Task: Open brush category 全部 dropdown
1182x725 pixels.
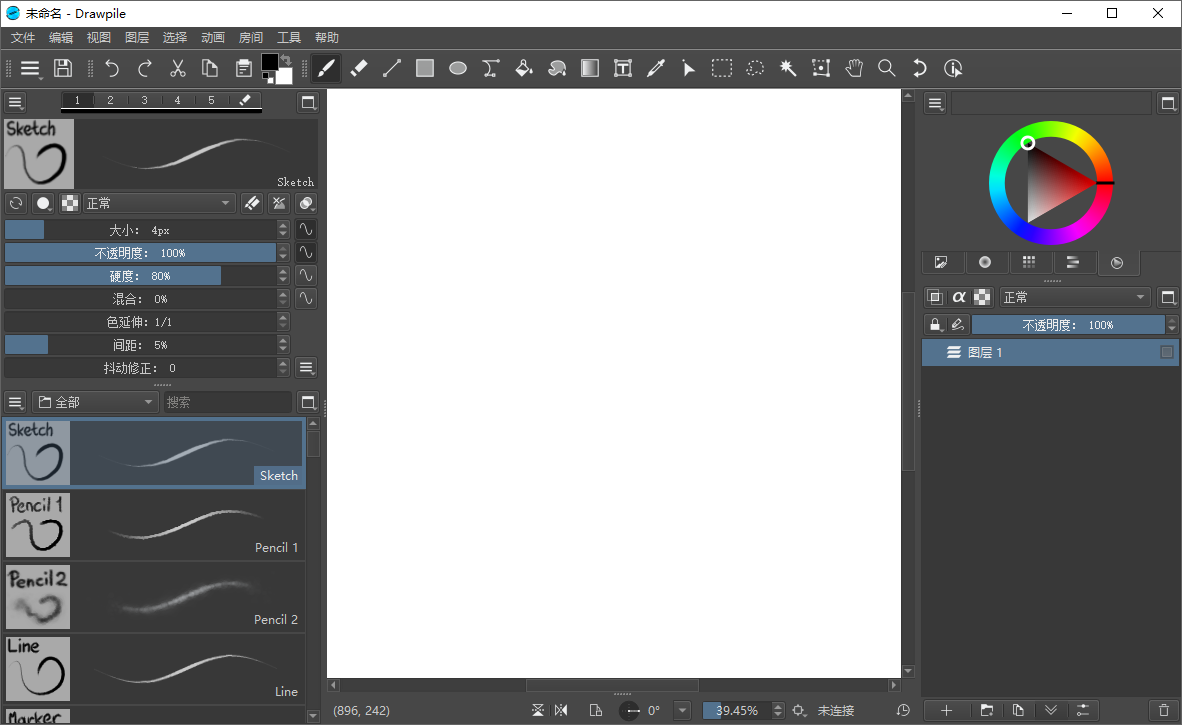Action: click(x=95, y=402)
